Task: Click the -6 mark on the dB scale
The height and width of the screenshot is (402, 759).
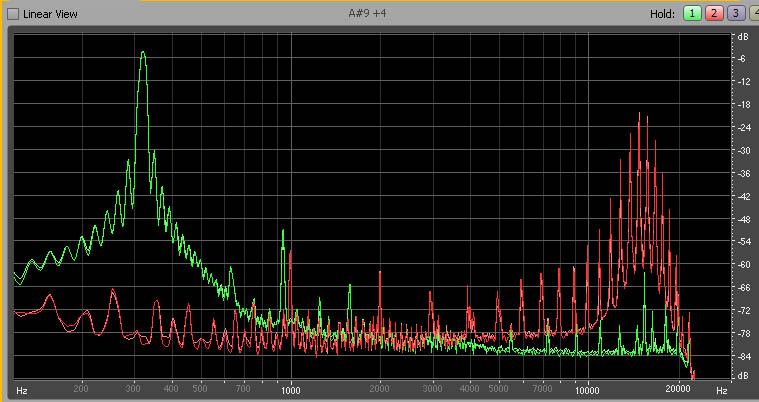Action: point(743,59)
